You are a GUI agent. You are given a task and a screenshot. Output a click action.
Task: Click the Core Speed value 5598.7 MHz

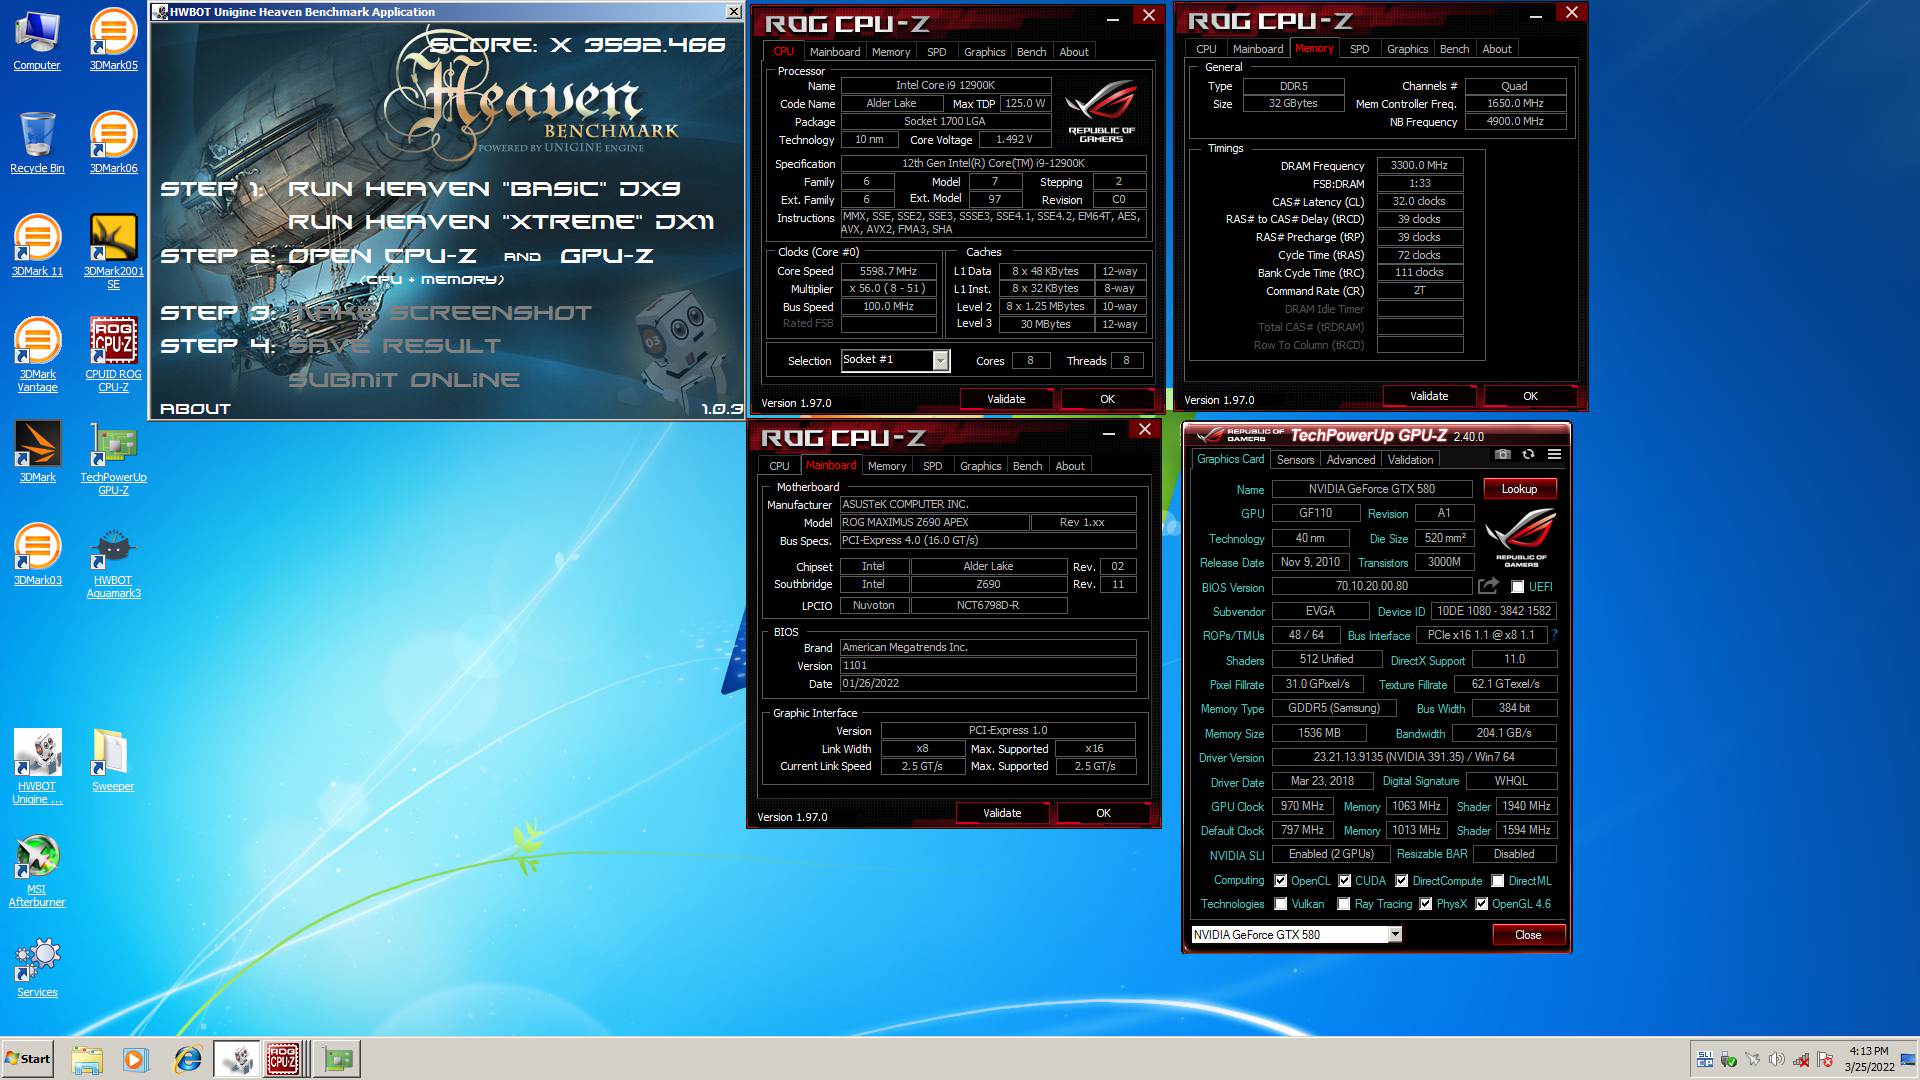(888, 271)
